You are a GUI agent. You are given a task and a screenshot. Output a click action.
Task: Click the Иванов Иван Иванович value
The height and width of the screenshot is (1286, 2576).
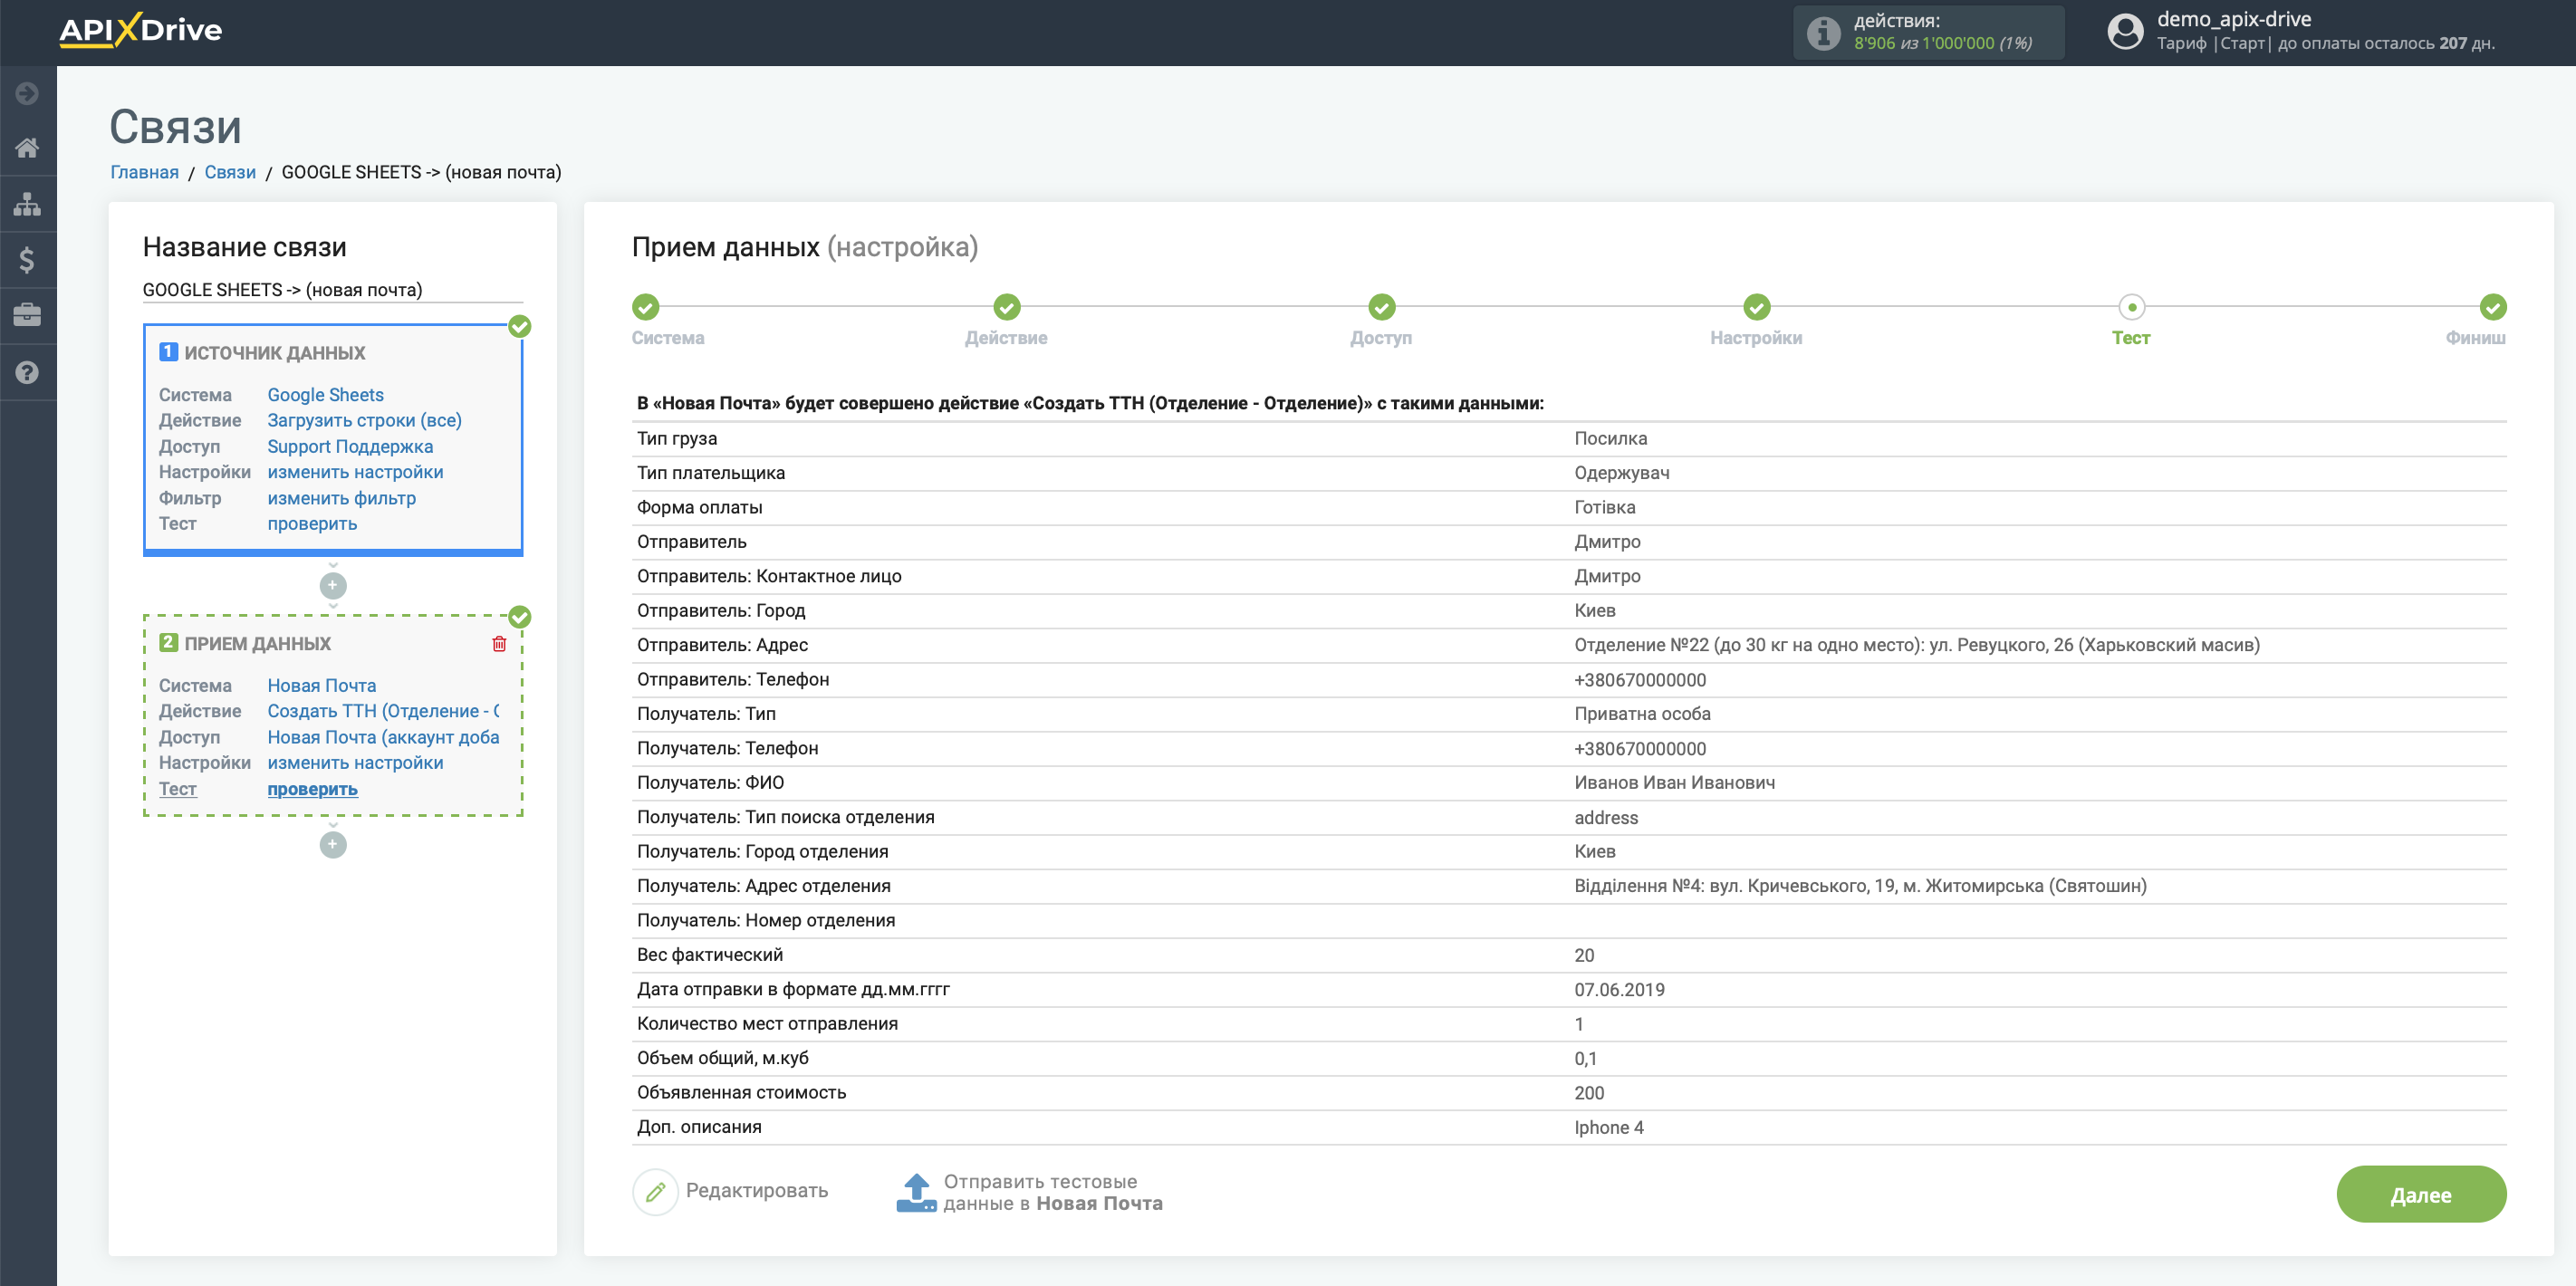click(1674, 782)
